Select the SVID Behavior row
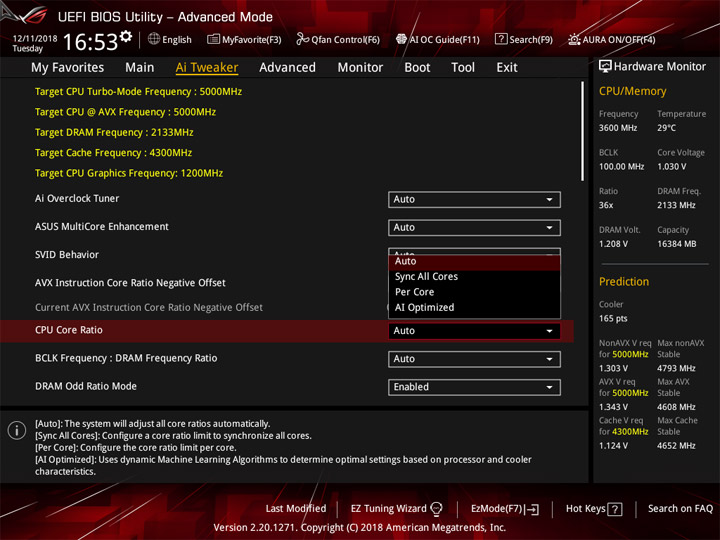Screen dimensions: 720x540 (x=67, y=254)
